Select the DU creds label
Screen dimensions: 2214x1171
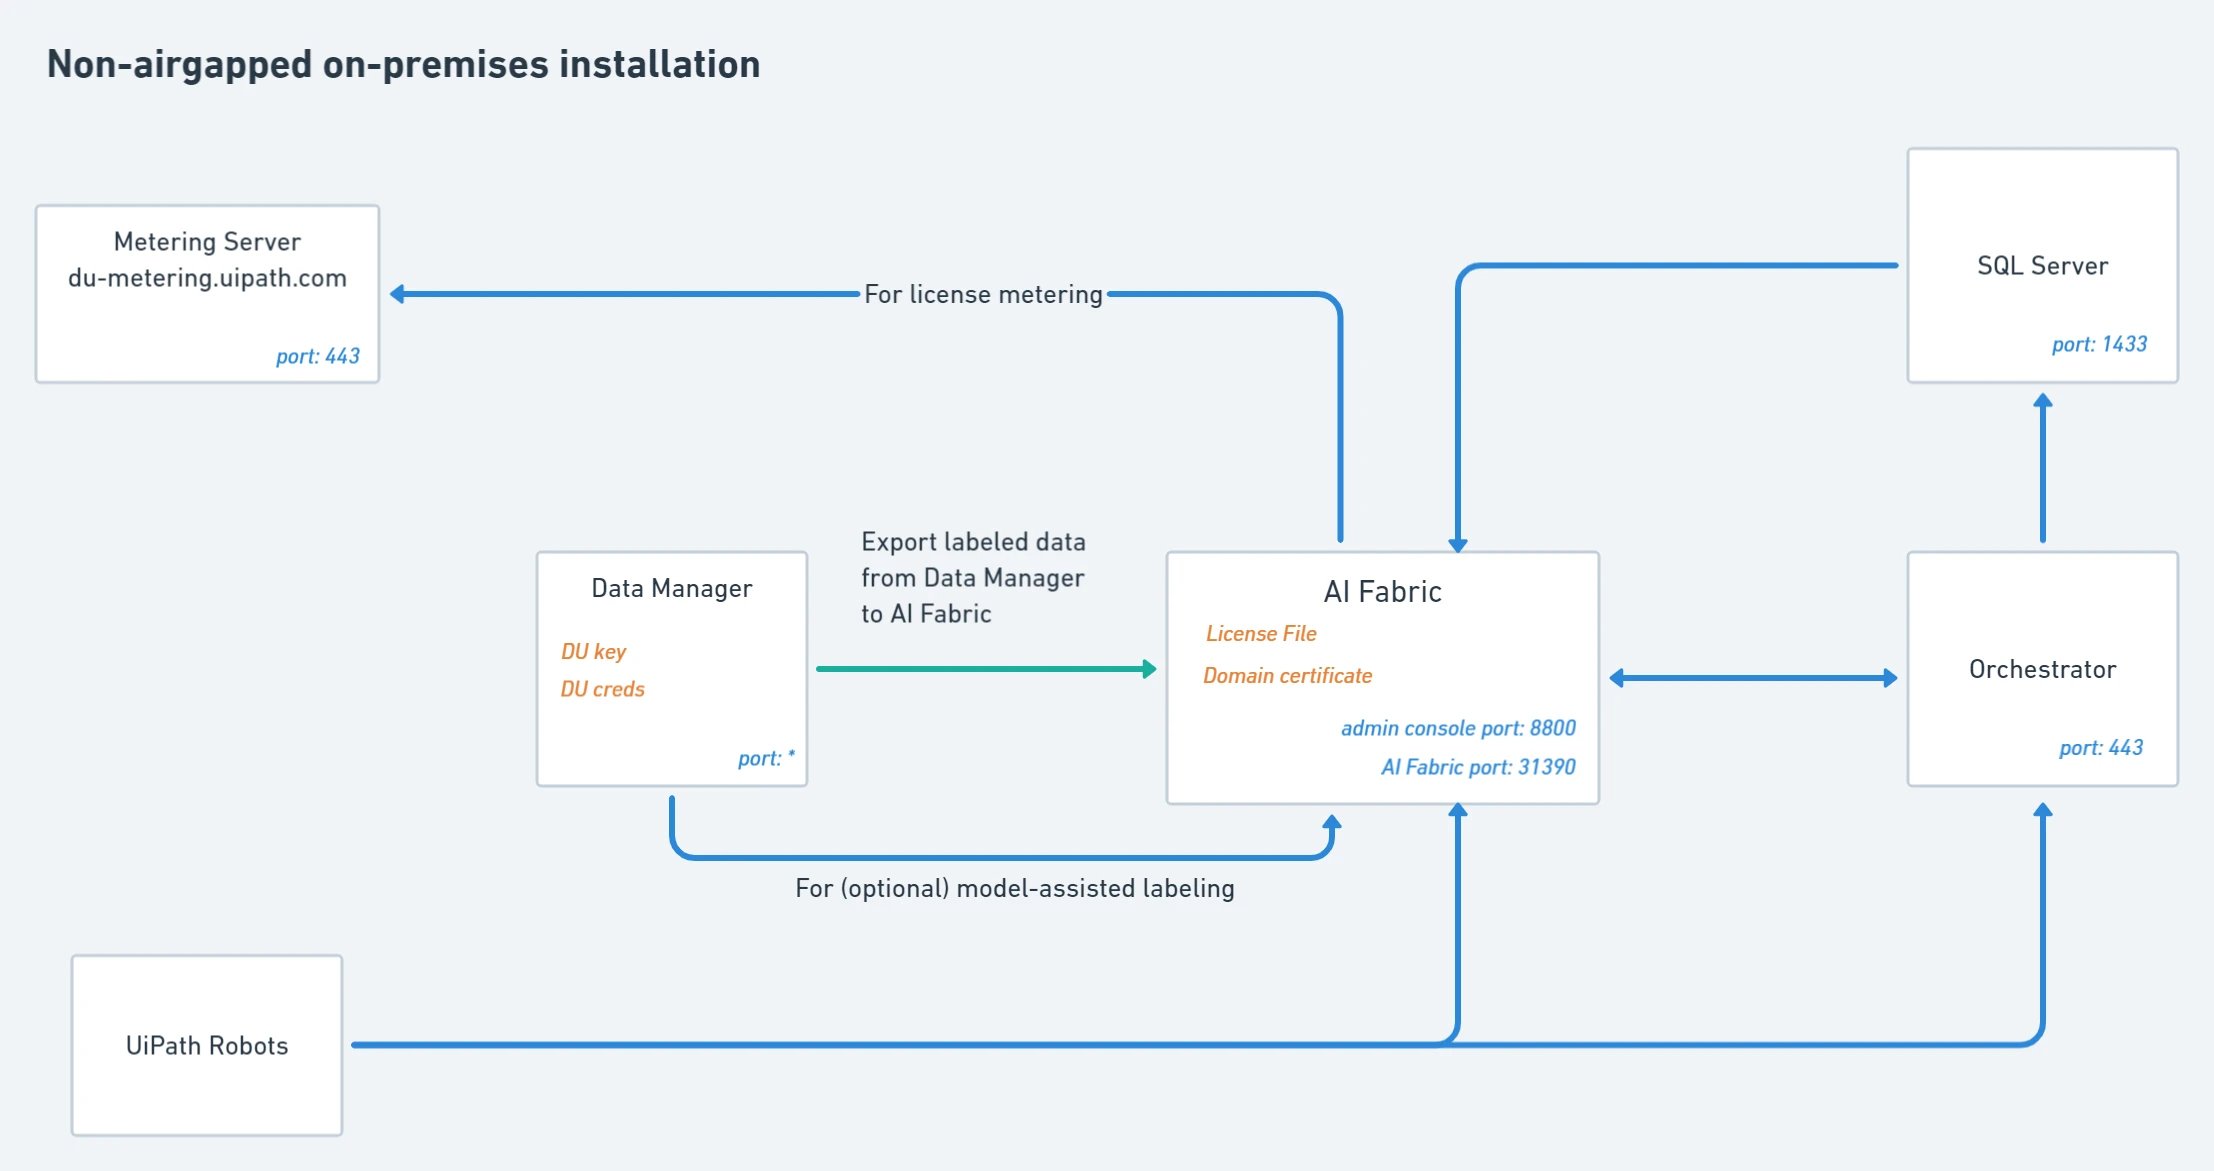click(x=602, y=689)
